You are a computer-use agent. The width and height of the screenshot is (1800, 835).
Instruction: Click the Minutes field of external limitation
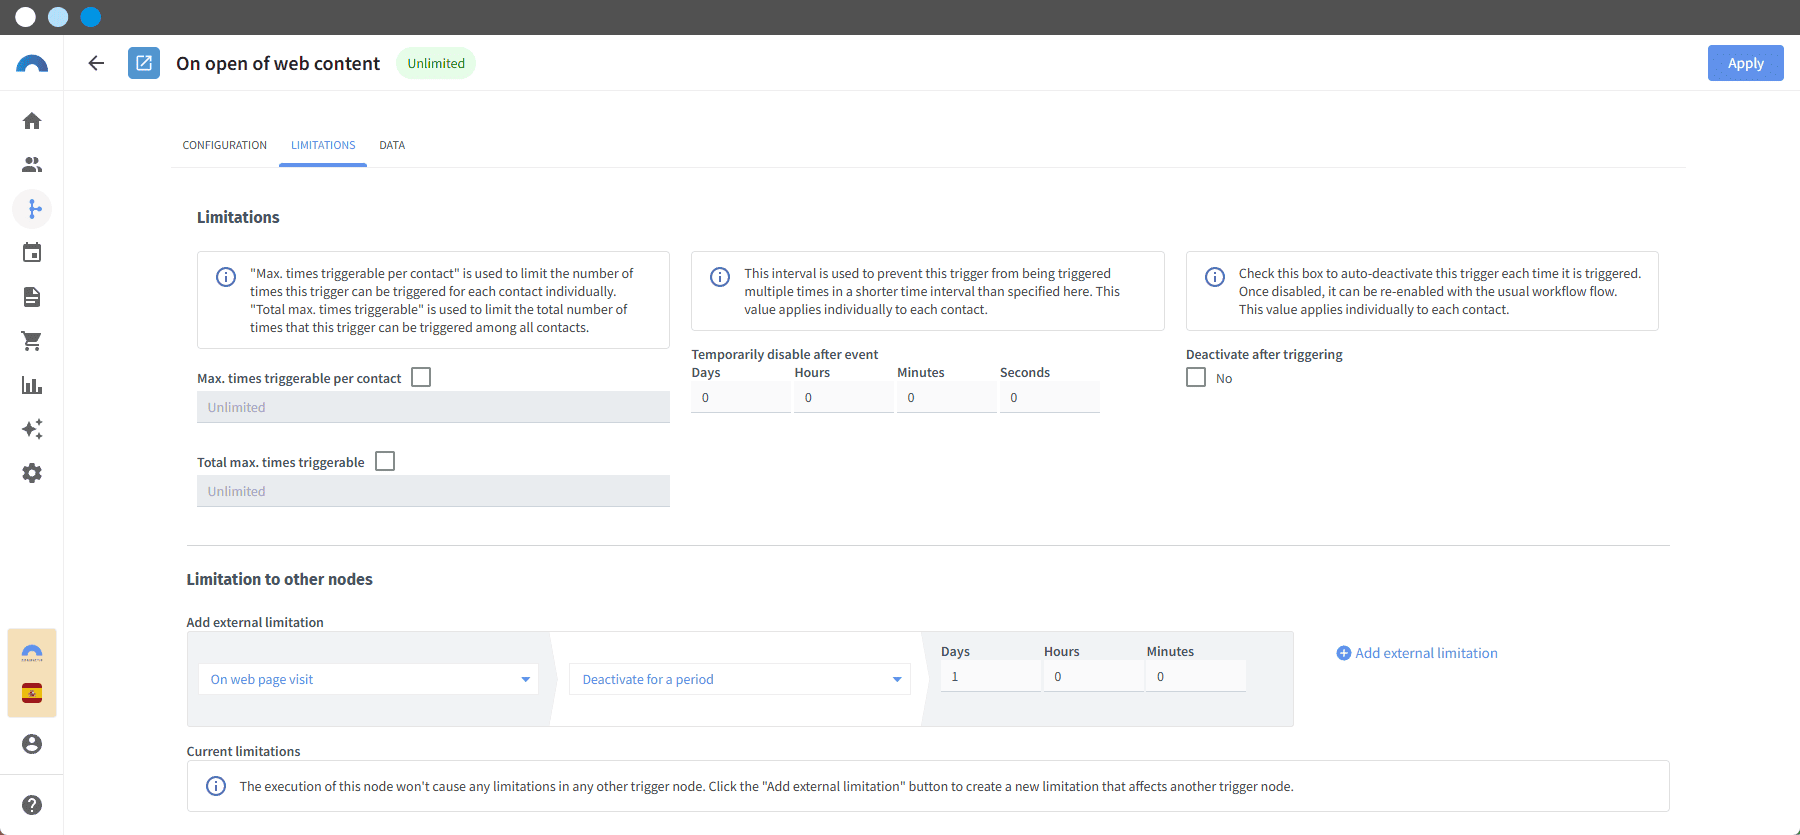coord(1196,676)
